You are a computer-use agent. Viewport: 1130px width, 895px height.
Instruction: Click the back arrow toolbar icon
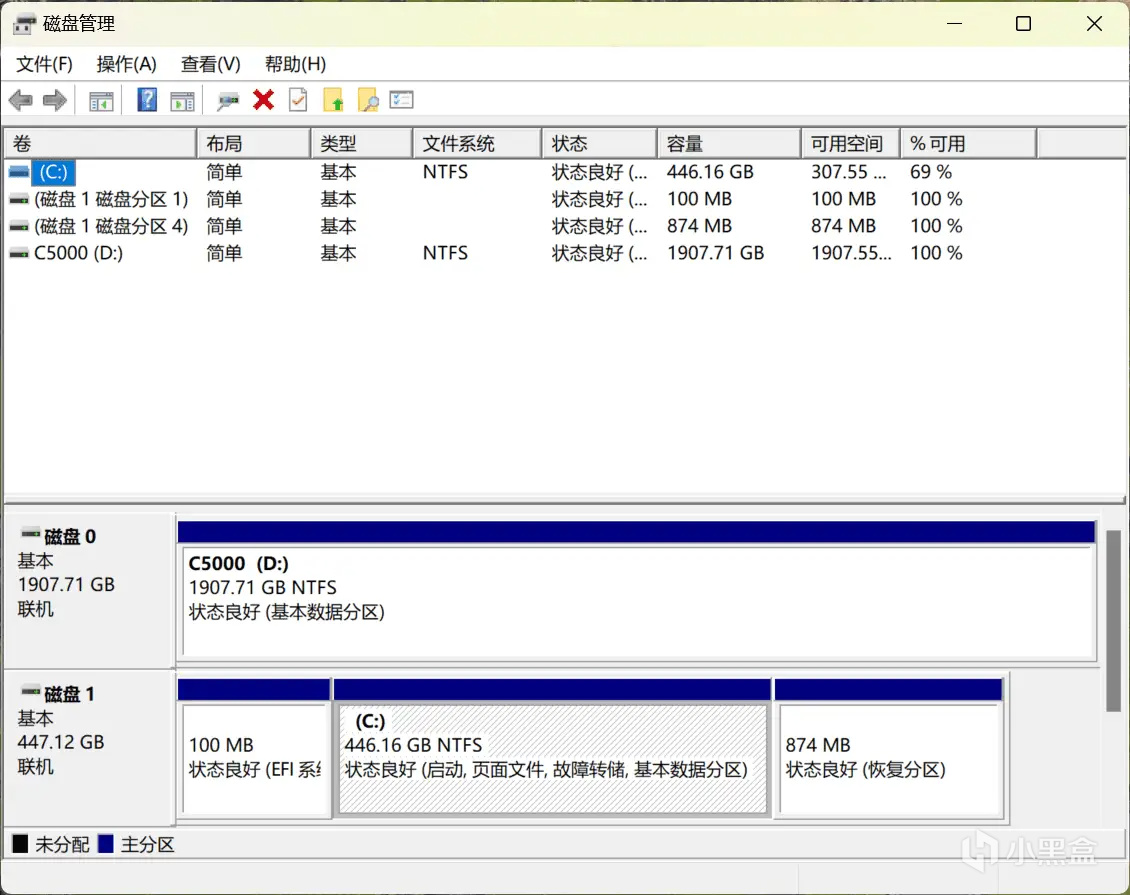(x=21, y=100)
